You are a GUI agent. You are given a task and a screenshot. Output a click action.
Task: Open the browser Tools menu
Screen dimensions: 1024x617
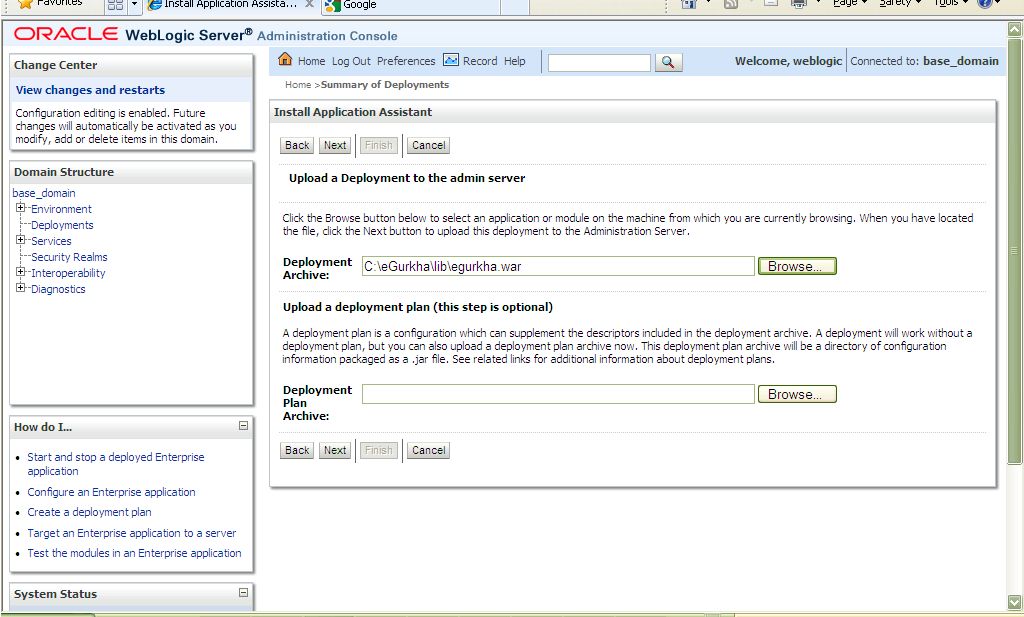coord(950,3)
